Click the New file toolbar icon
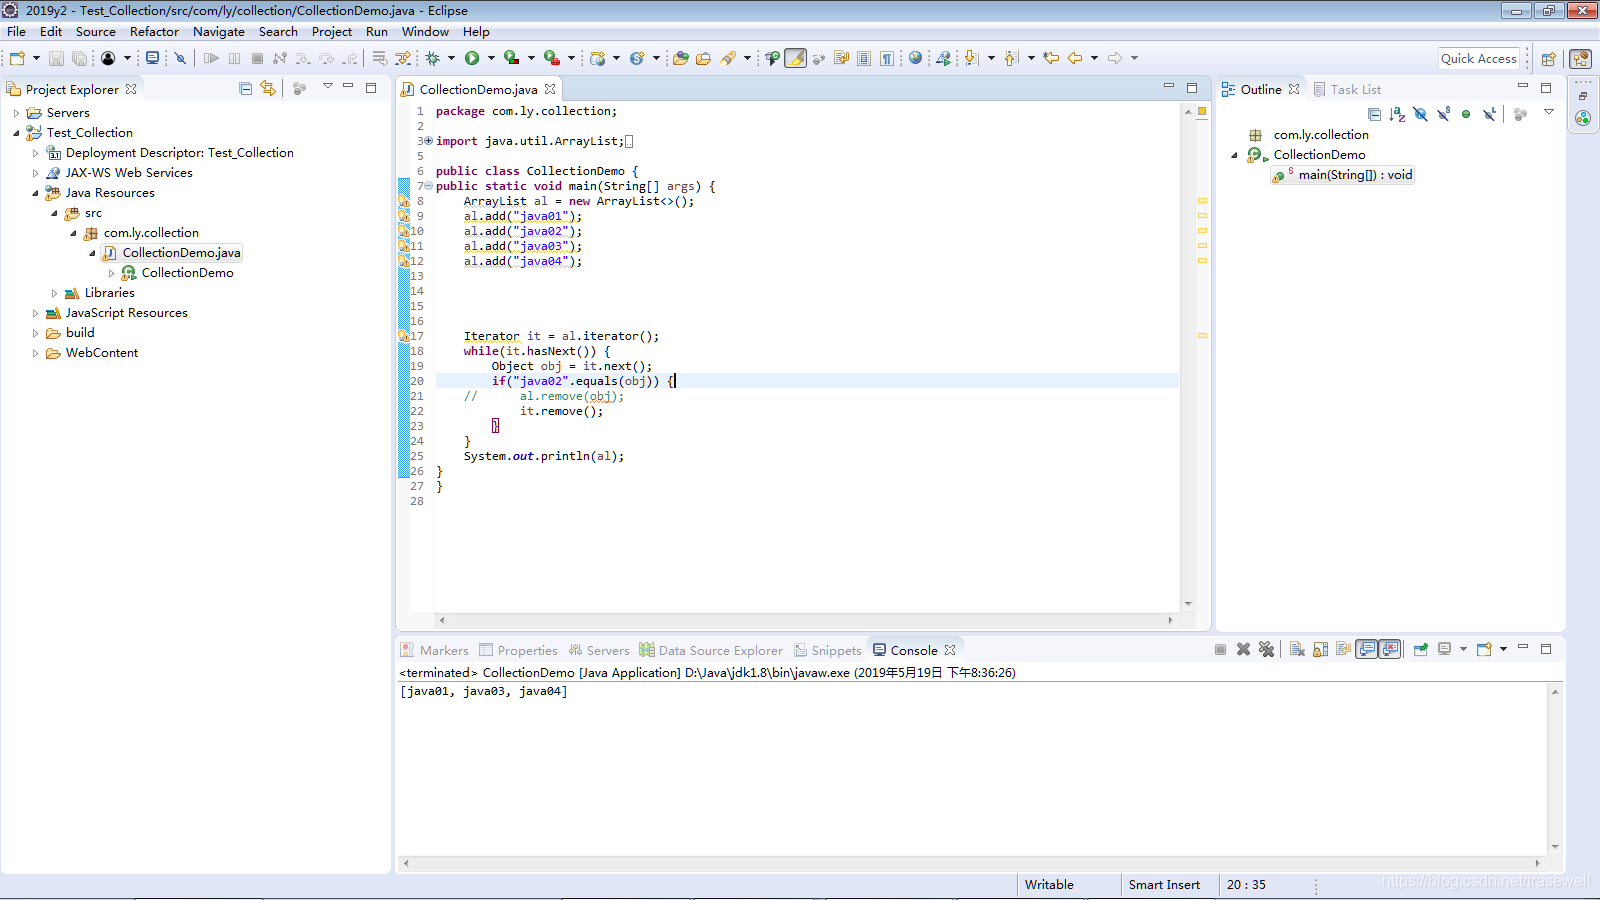 click(16, 58)
